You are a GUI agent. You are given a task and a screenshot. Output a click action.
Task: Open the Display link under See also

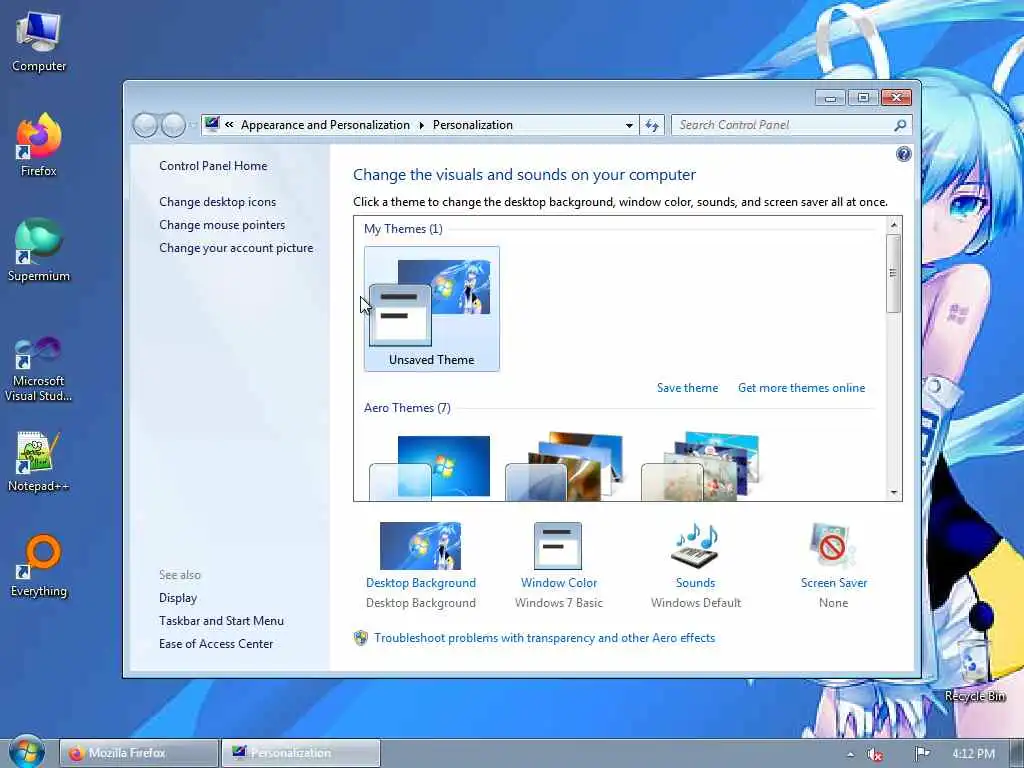178,598
